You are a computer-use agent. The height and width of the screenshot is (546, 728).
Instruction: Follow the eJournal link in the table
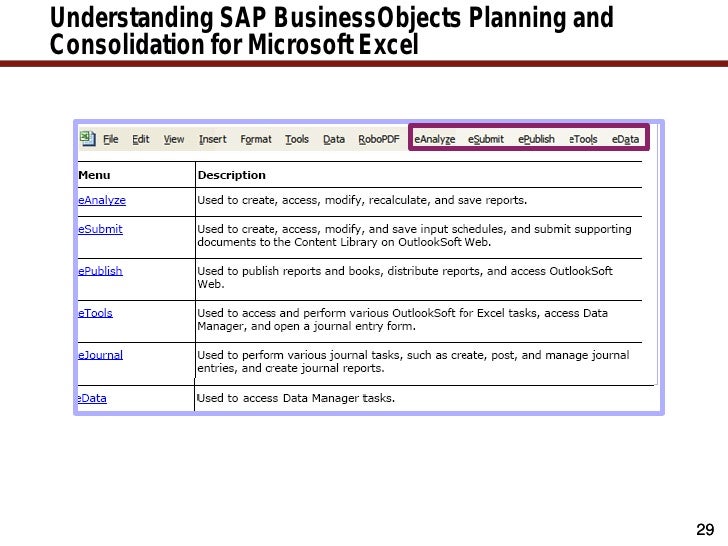click(100, 355)
